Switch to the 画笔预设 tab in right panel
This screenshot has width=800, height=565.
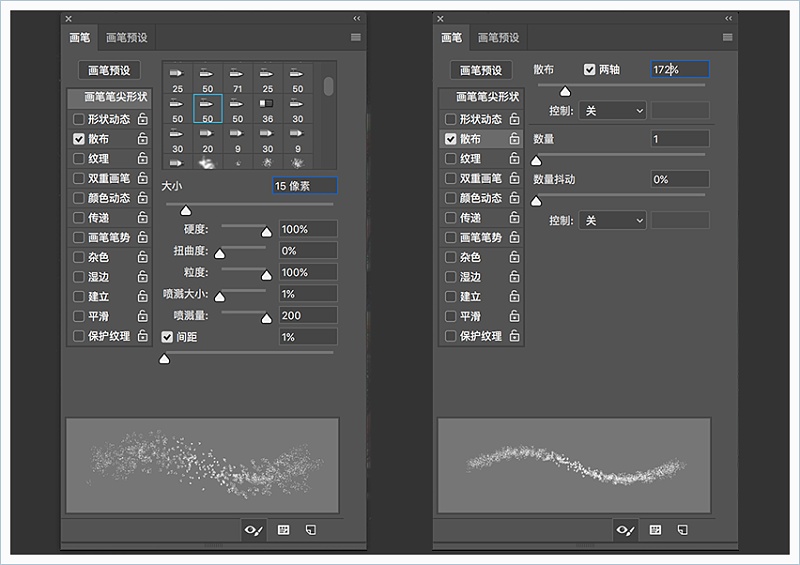[x=498, y=38]
